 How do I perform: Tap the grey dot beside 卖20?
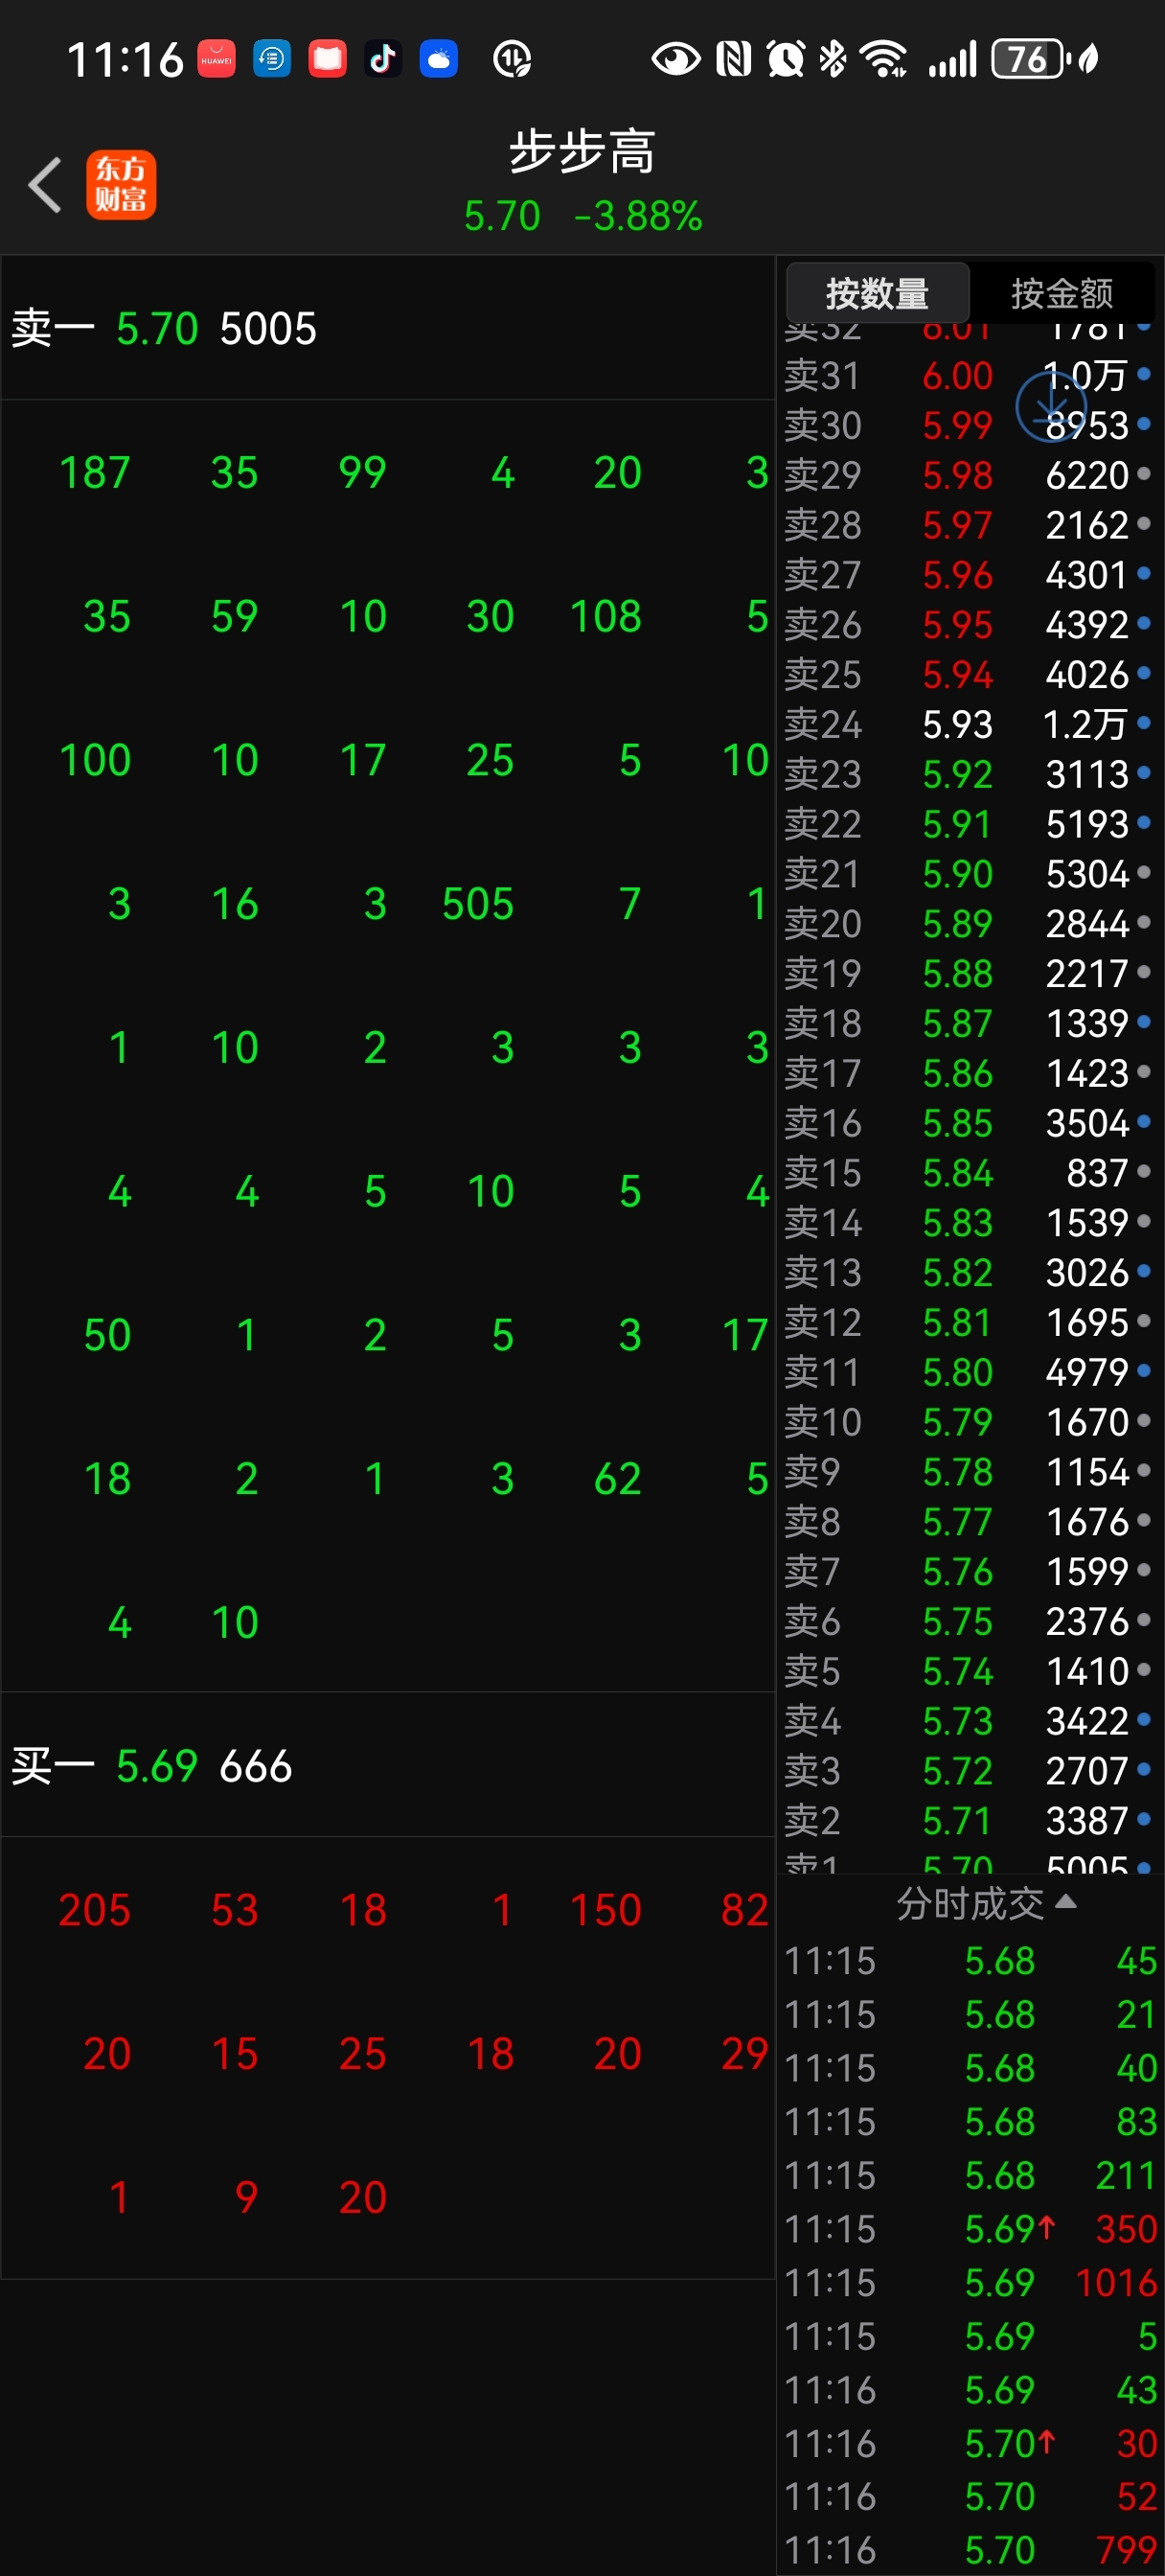click(1144, 922)
